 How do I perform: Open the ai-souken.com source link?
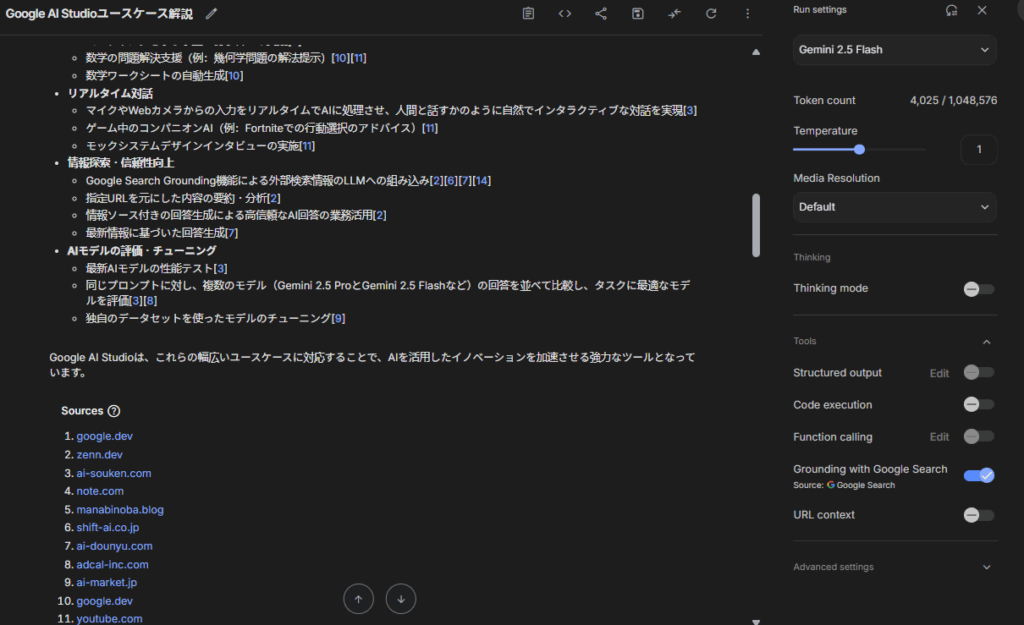pyautogui.click(x=114, y=473)
